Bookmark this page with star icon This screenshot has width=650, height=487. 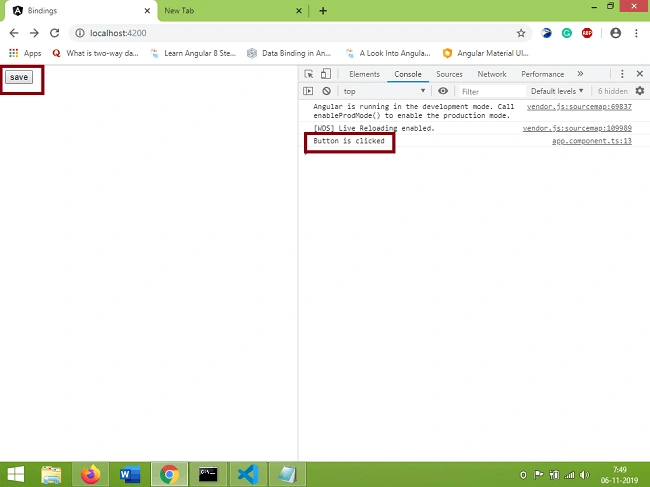[521, 33]
